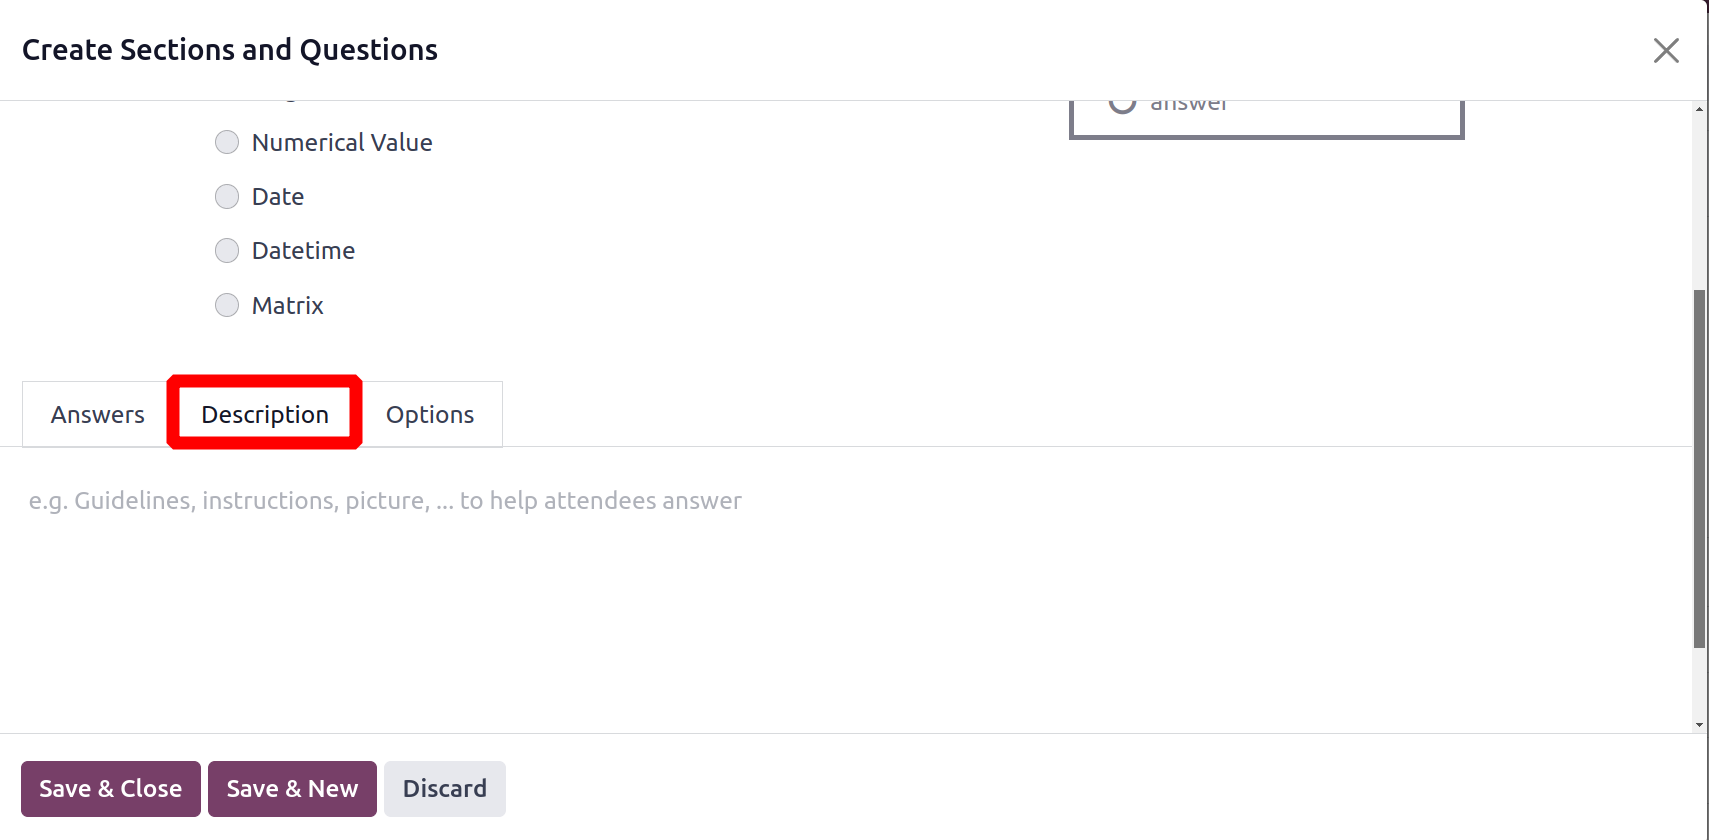Click the Save & Close button
This screenshot has height=840, width=1709.
click(x=111, y=789)
